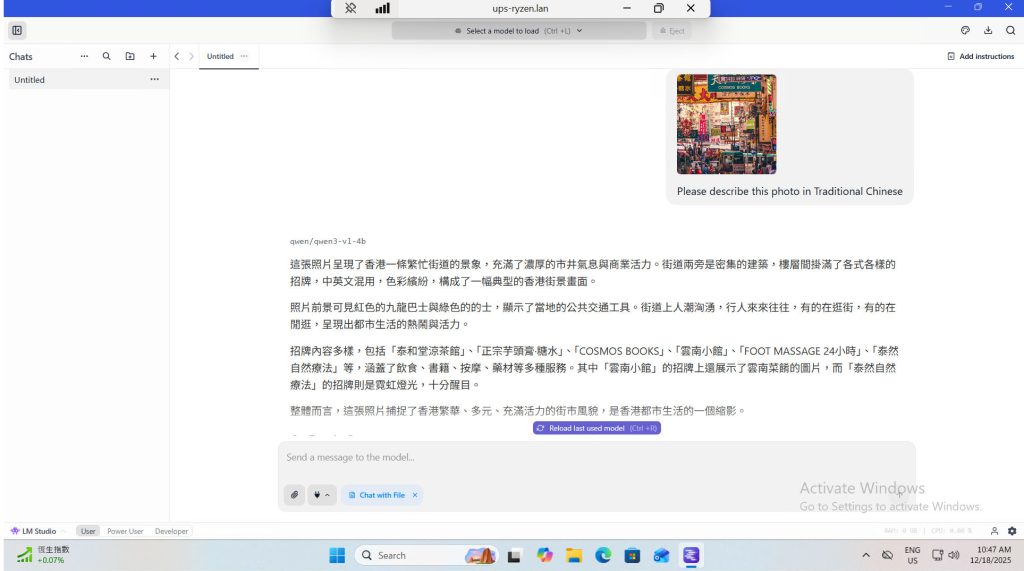The image size is (1024, 571).
Task: Start a new chat with plus icon
Action: pos(153,57)
